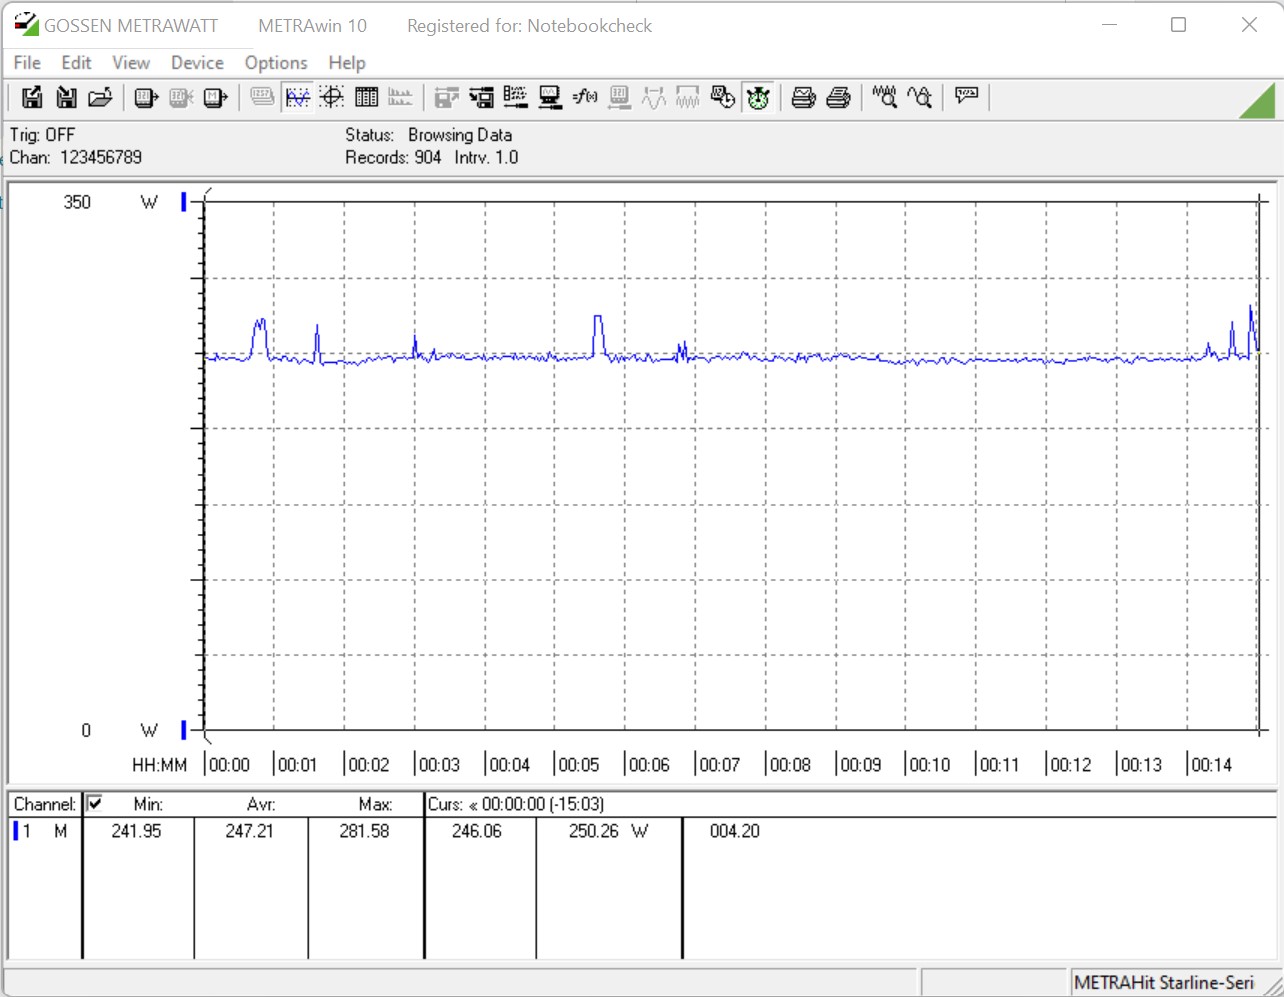
Task: Click the cursor value 246.06
Action: click(x=477, y=831)
